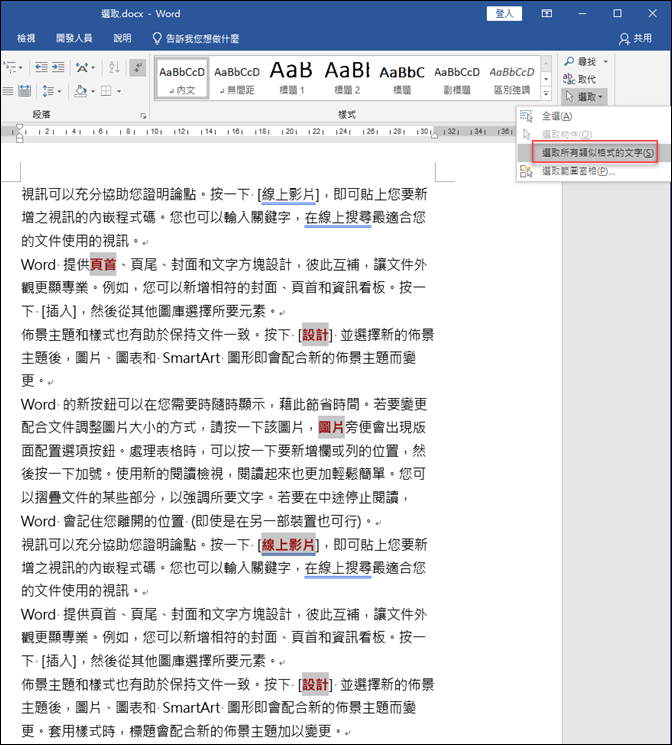Click the red word 圖片 in the document
This screenshot has width=672, height=745.
pos(331,427)
